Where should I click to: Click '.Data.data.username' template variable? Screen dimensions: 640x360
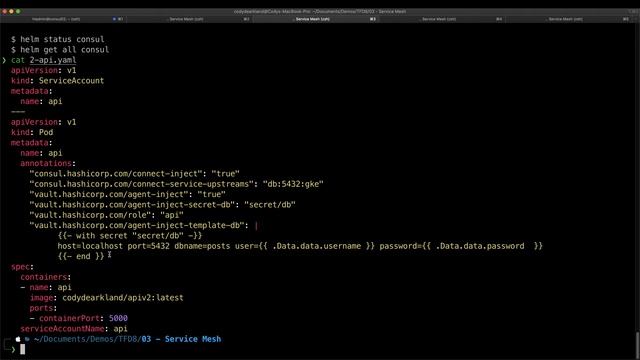(x=316, y=246)
